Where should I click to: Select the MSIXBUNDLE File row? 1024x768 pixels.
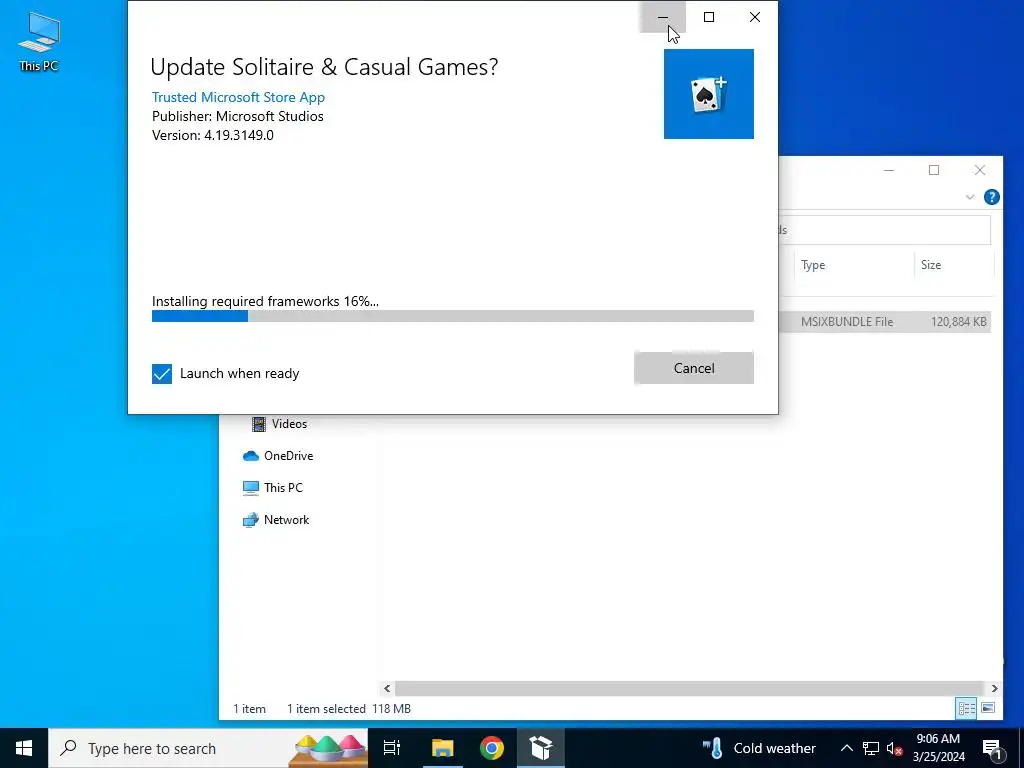point(885,321)
